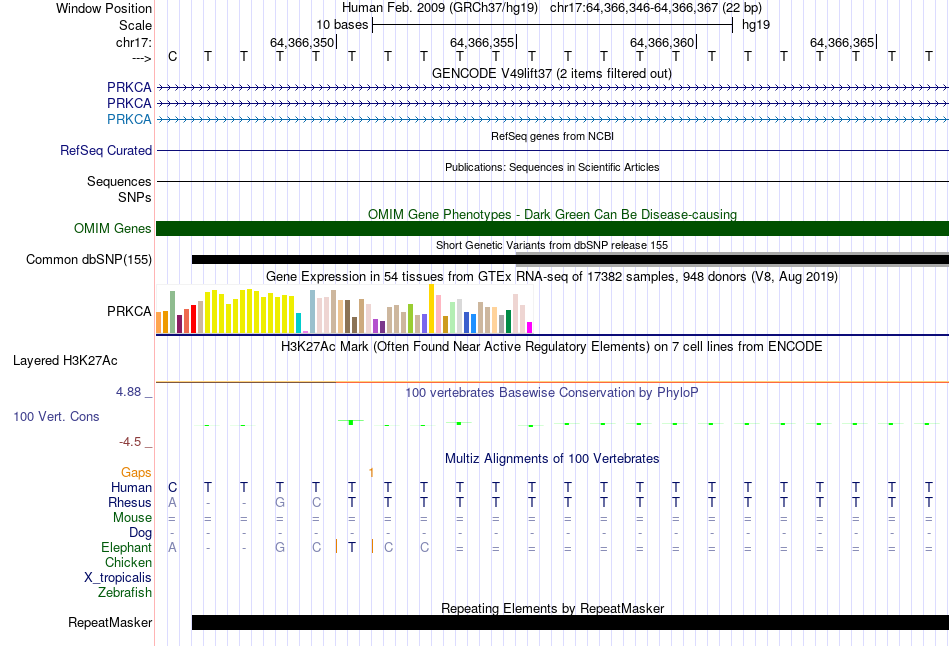Image resolution: width=950 pixels, height=646 pixels.
Task: Click the Elephant G base
Action: (x=280, y=547)
